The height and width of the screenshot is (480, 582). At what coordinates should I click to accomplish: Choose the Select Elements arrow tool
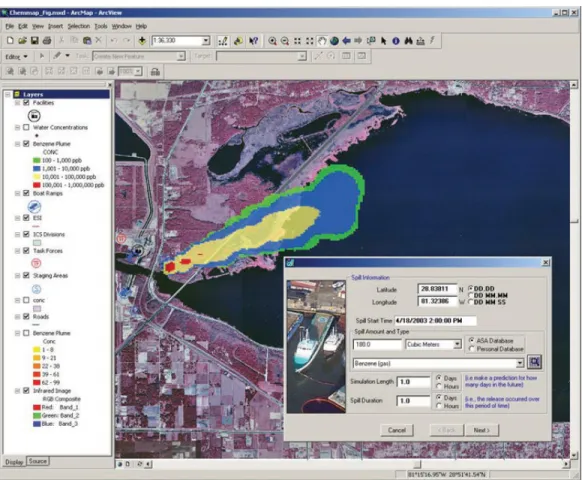tap(383, 41)
